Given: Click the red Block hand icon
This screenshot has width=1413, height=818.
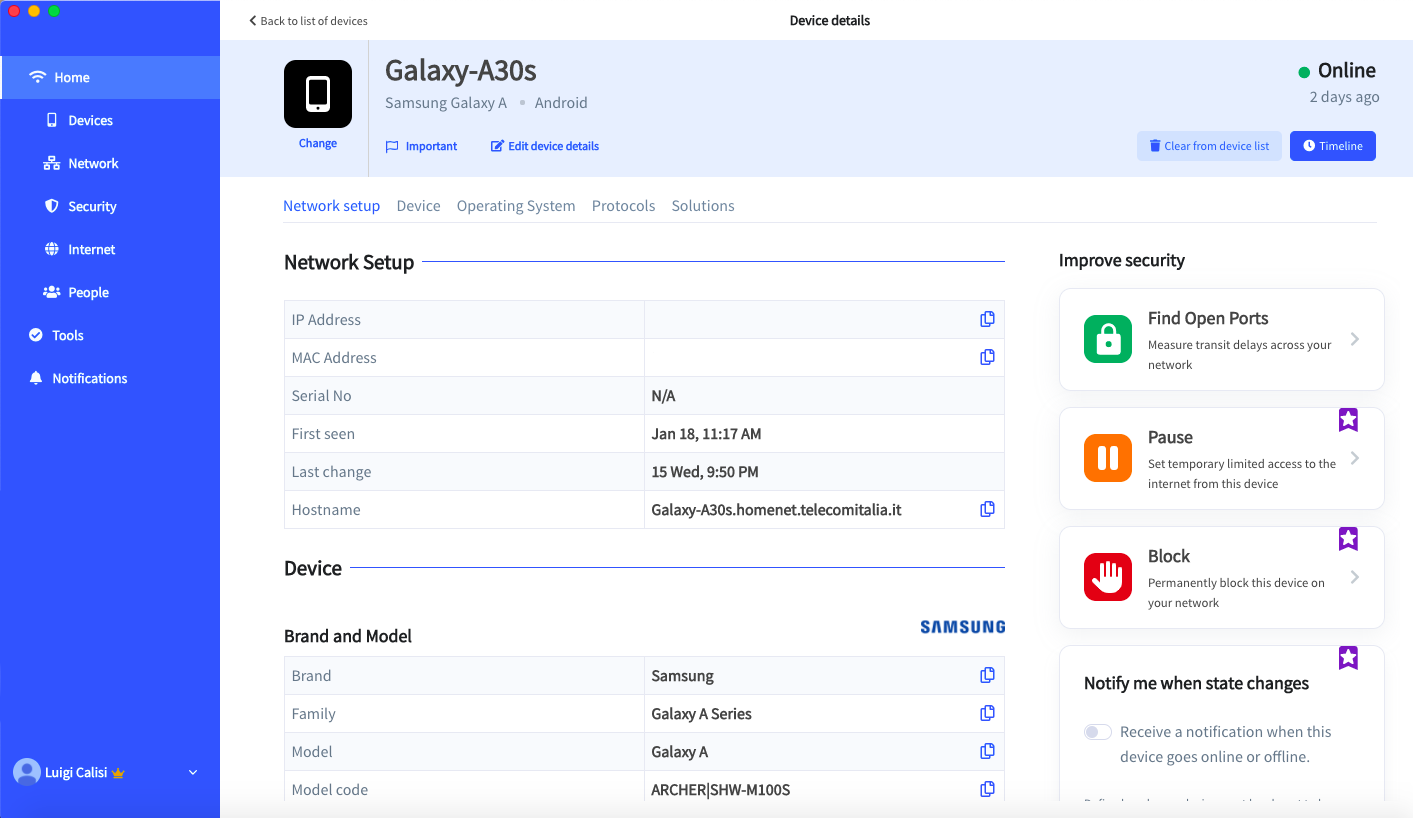Looking at the screenshot, I should click(1108, 577).
